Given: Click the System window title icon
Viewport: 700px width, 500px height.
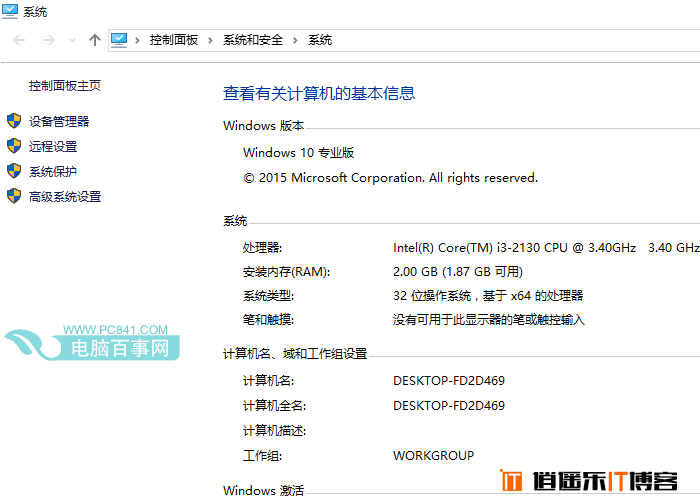Looking at the screenshot, I should tap(10, 11).
